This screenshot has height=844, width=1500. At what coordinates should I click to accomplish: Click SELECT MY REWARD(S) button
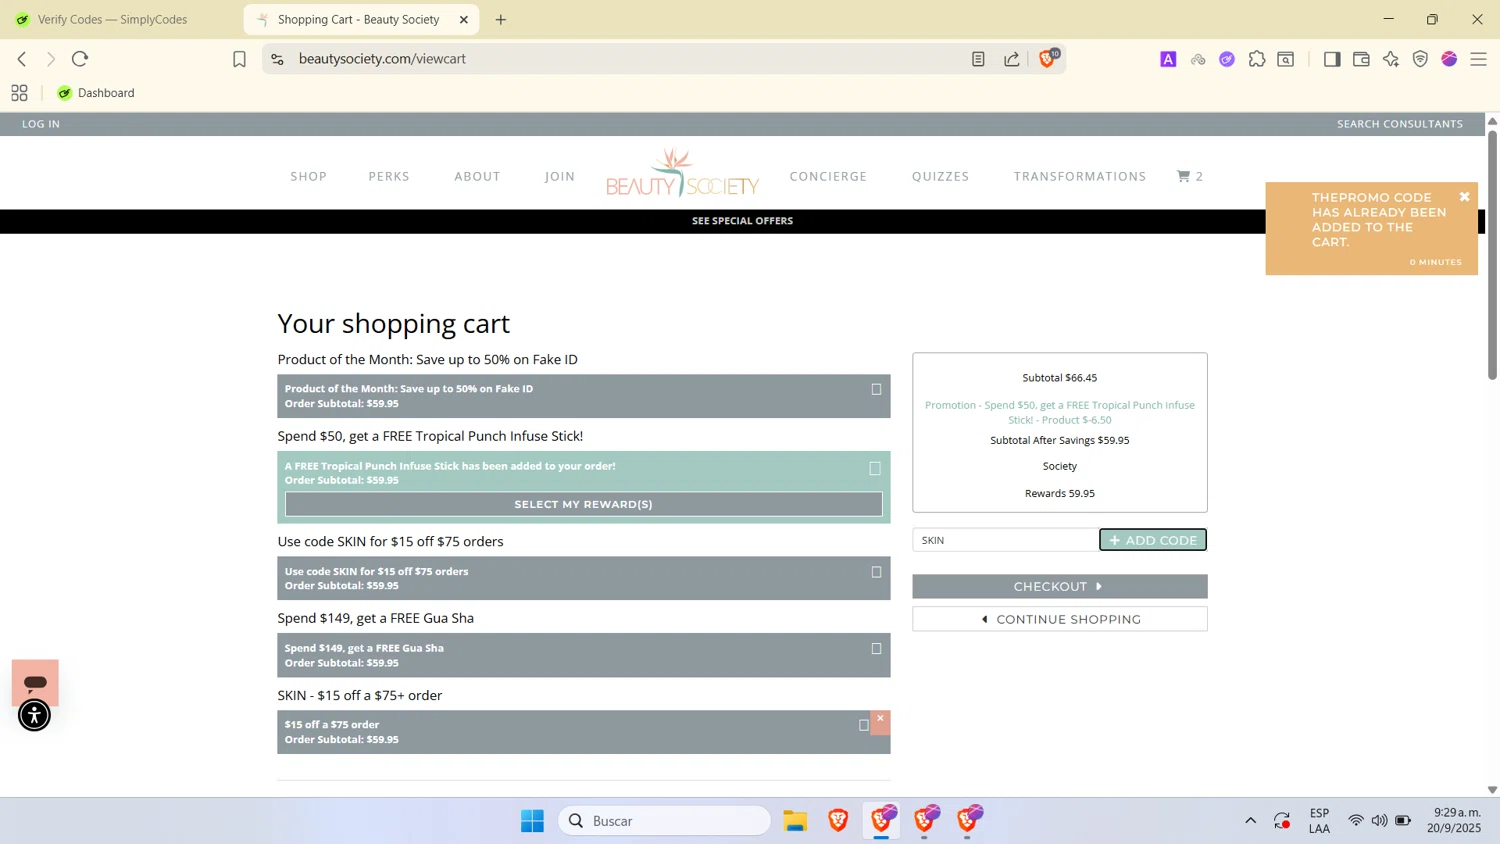coord(583,504)
